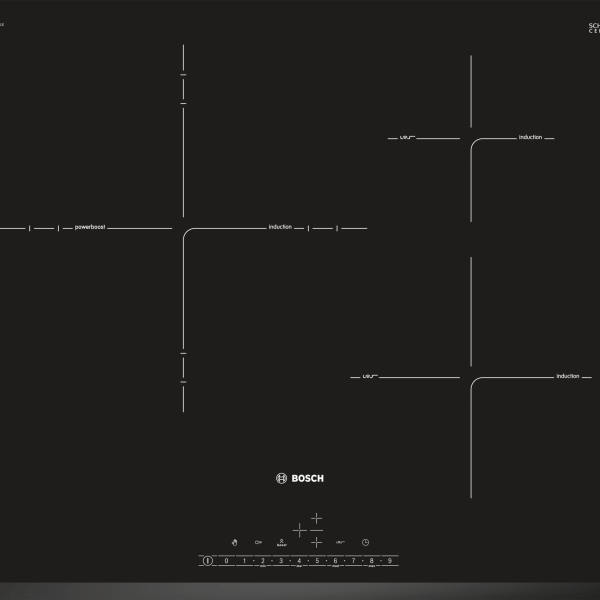Viewport: 600px width, 600px height.
Task: Select the left cooking zone cross
Action: click(300, 530)
